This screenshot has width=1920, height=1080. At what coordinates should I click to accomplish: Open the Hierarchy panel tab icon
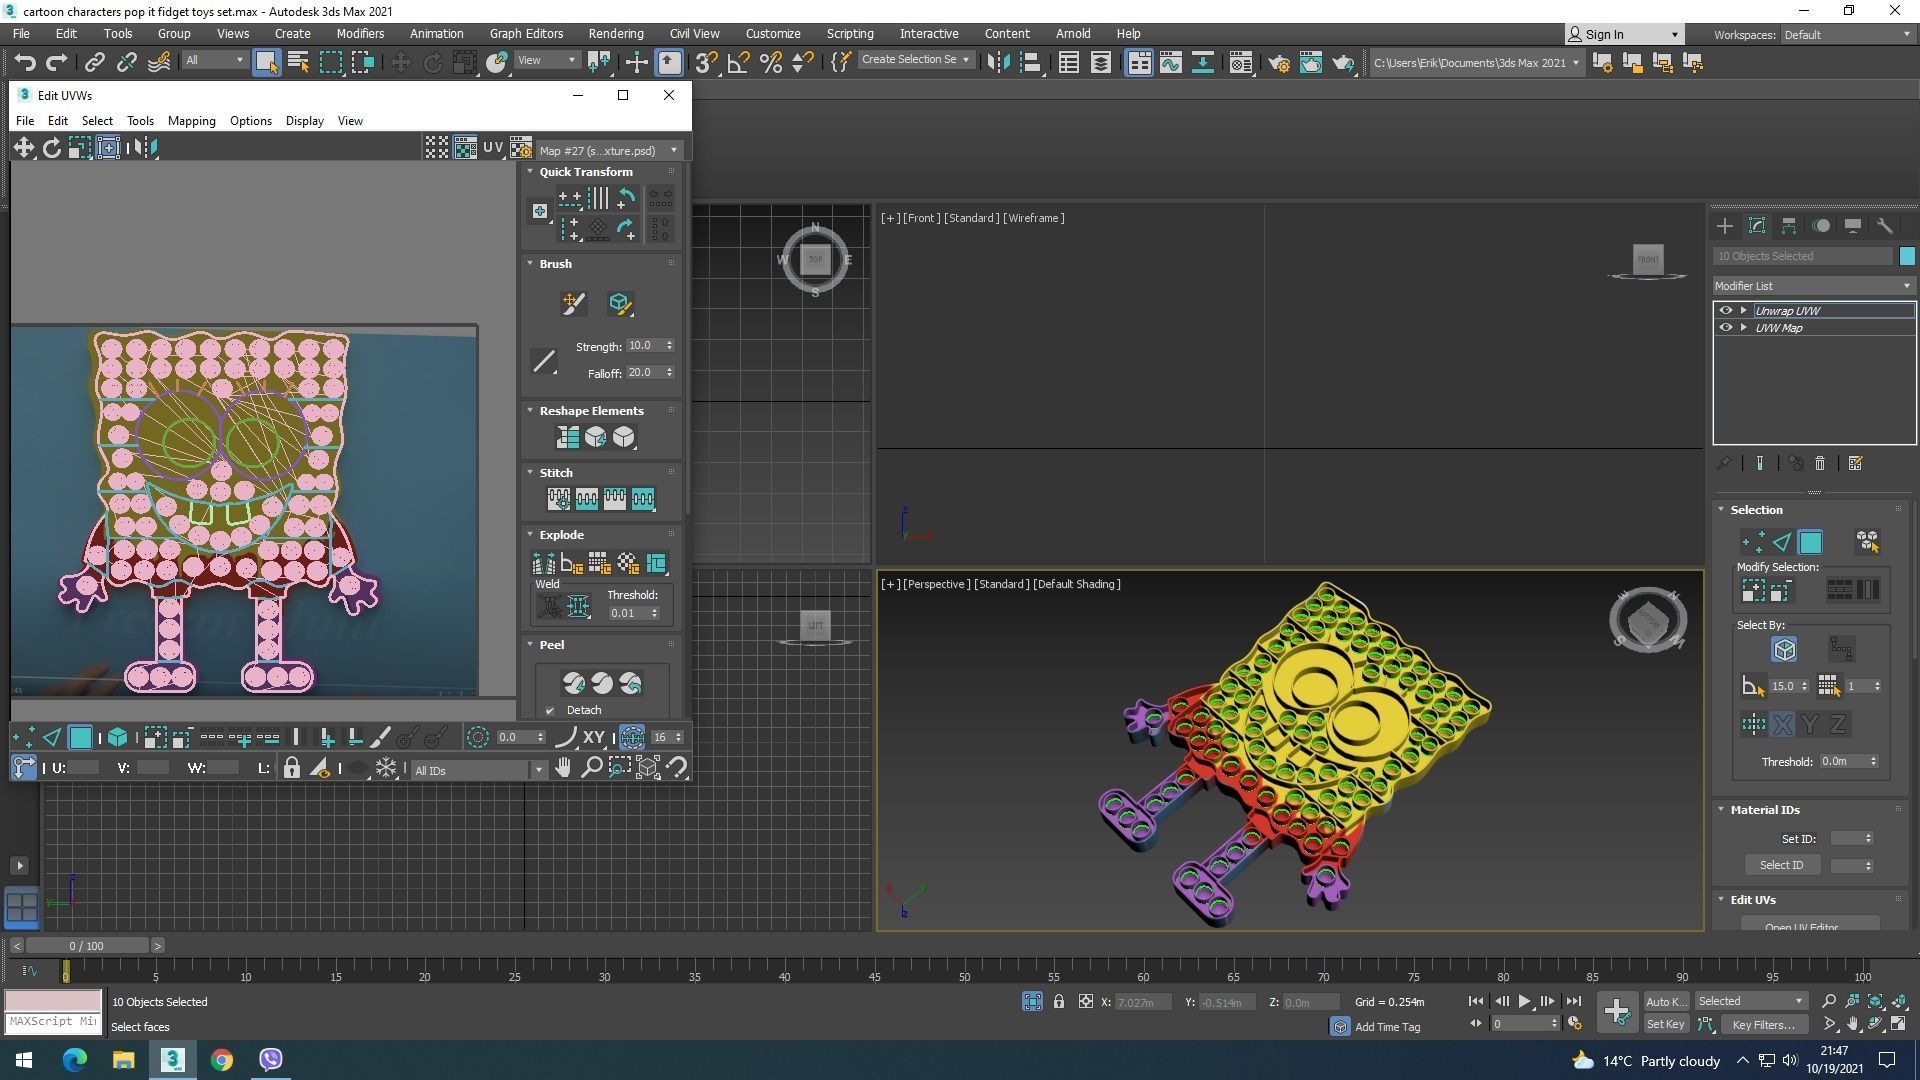click(x=1789, y=226)
